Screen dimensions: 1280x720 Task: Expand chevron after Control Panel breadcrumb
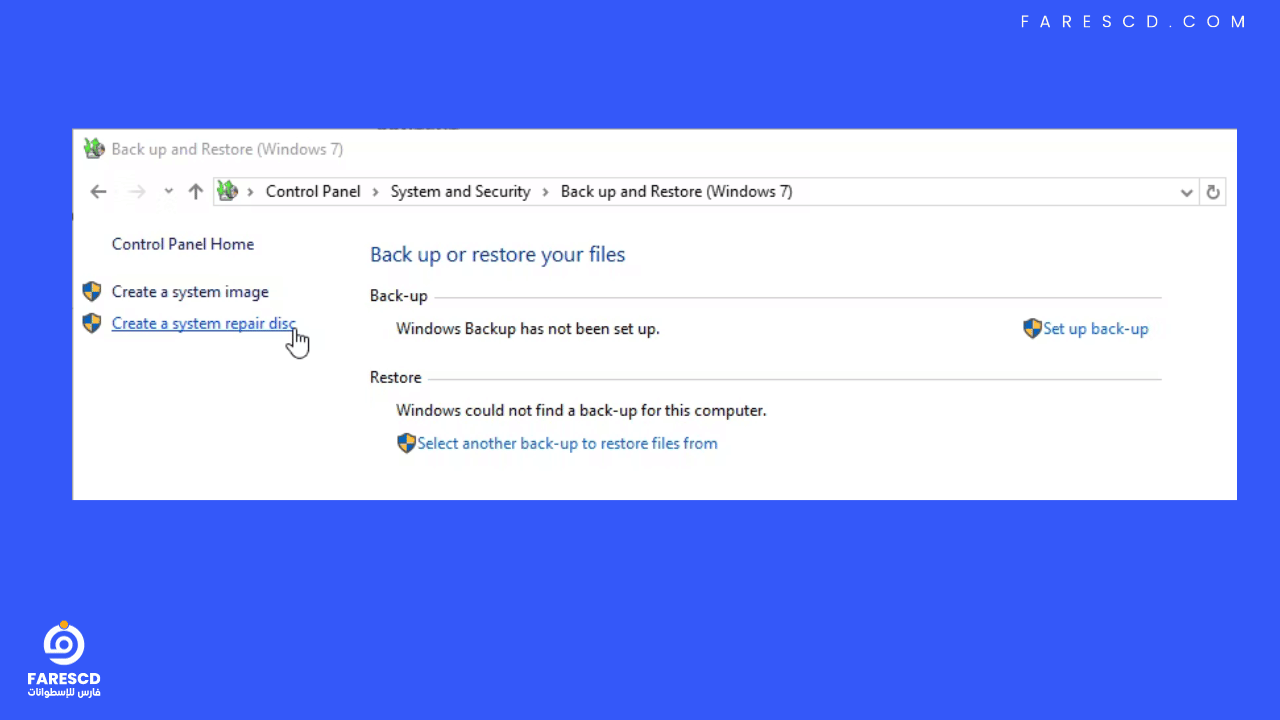376,192
